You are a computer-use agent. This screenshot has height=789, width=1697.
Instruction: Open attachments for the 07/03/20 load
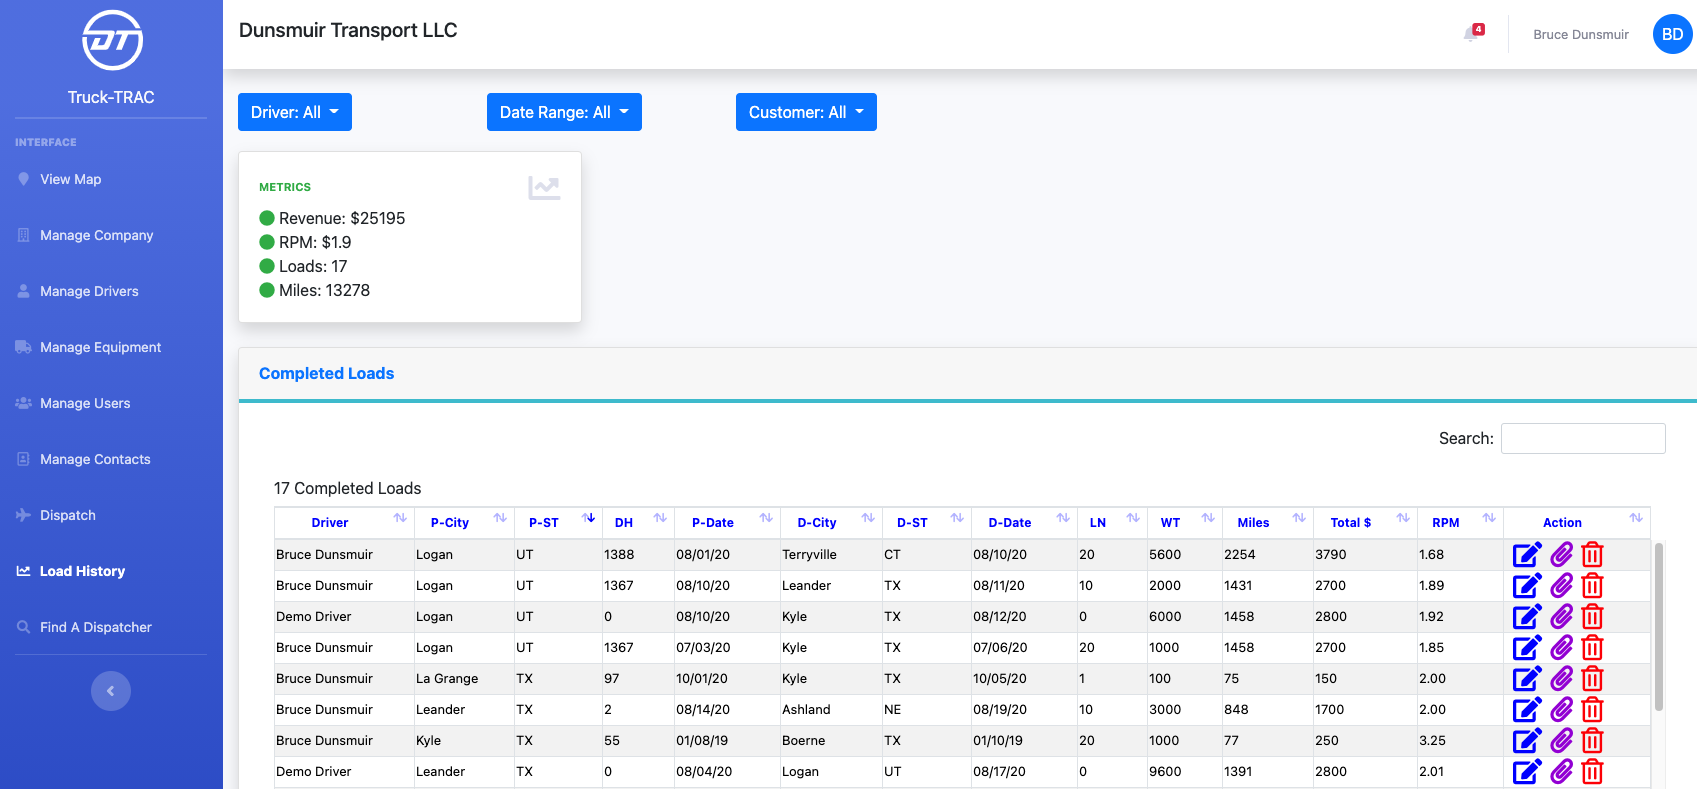click(1562, 647)
